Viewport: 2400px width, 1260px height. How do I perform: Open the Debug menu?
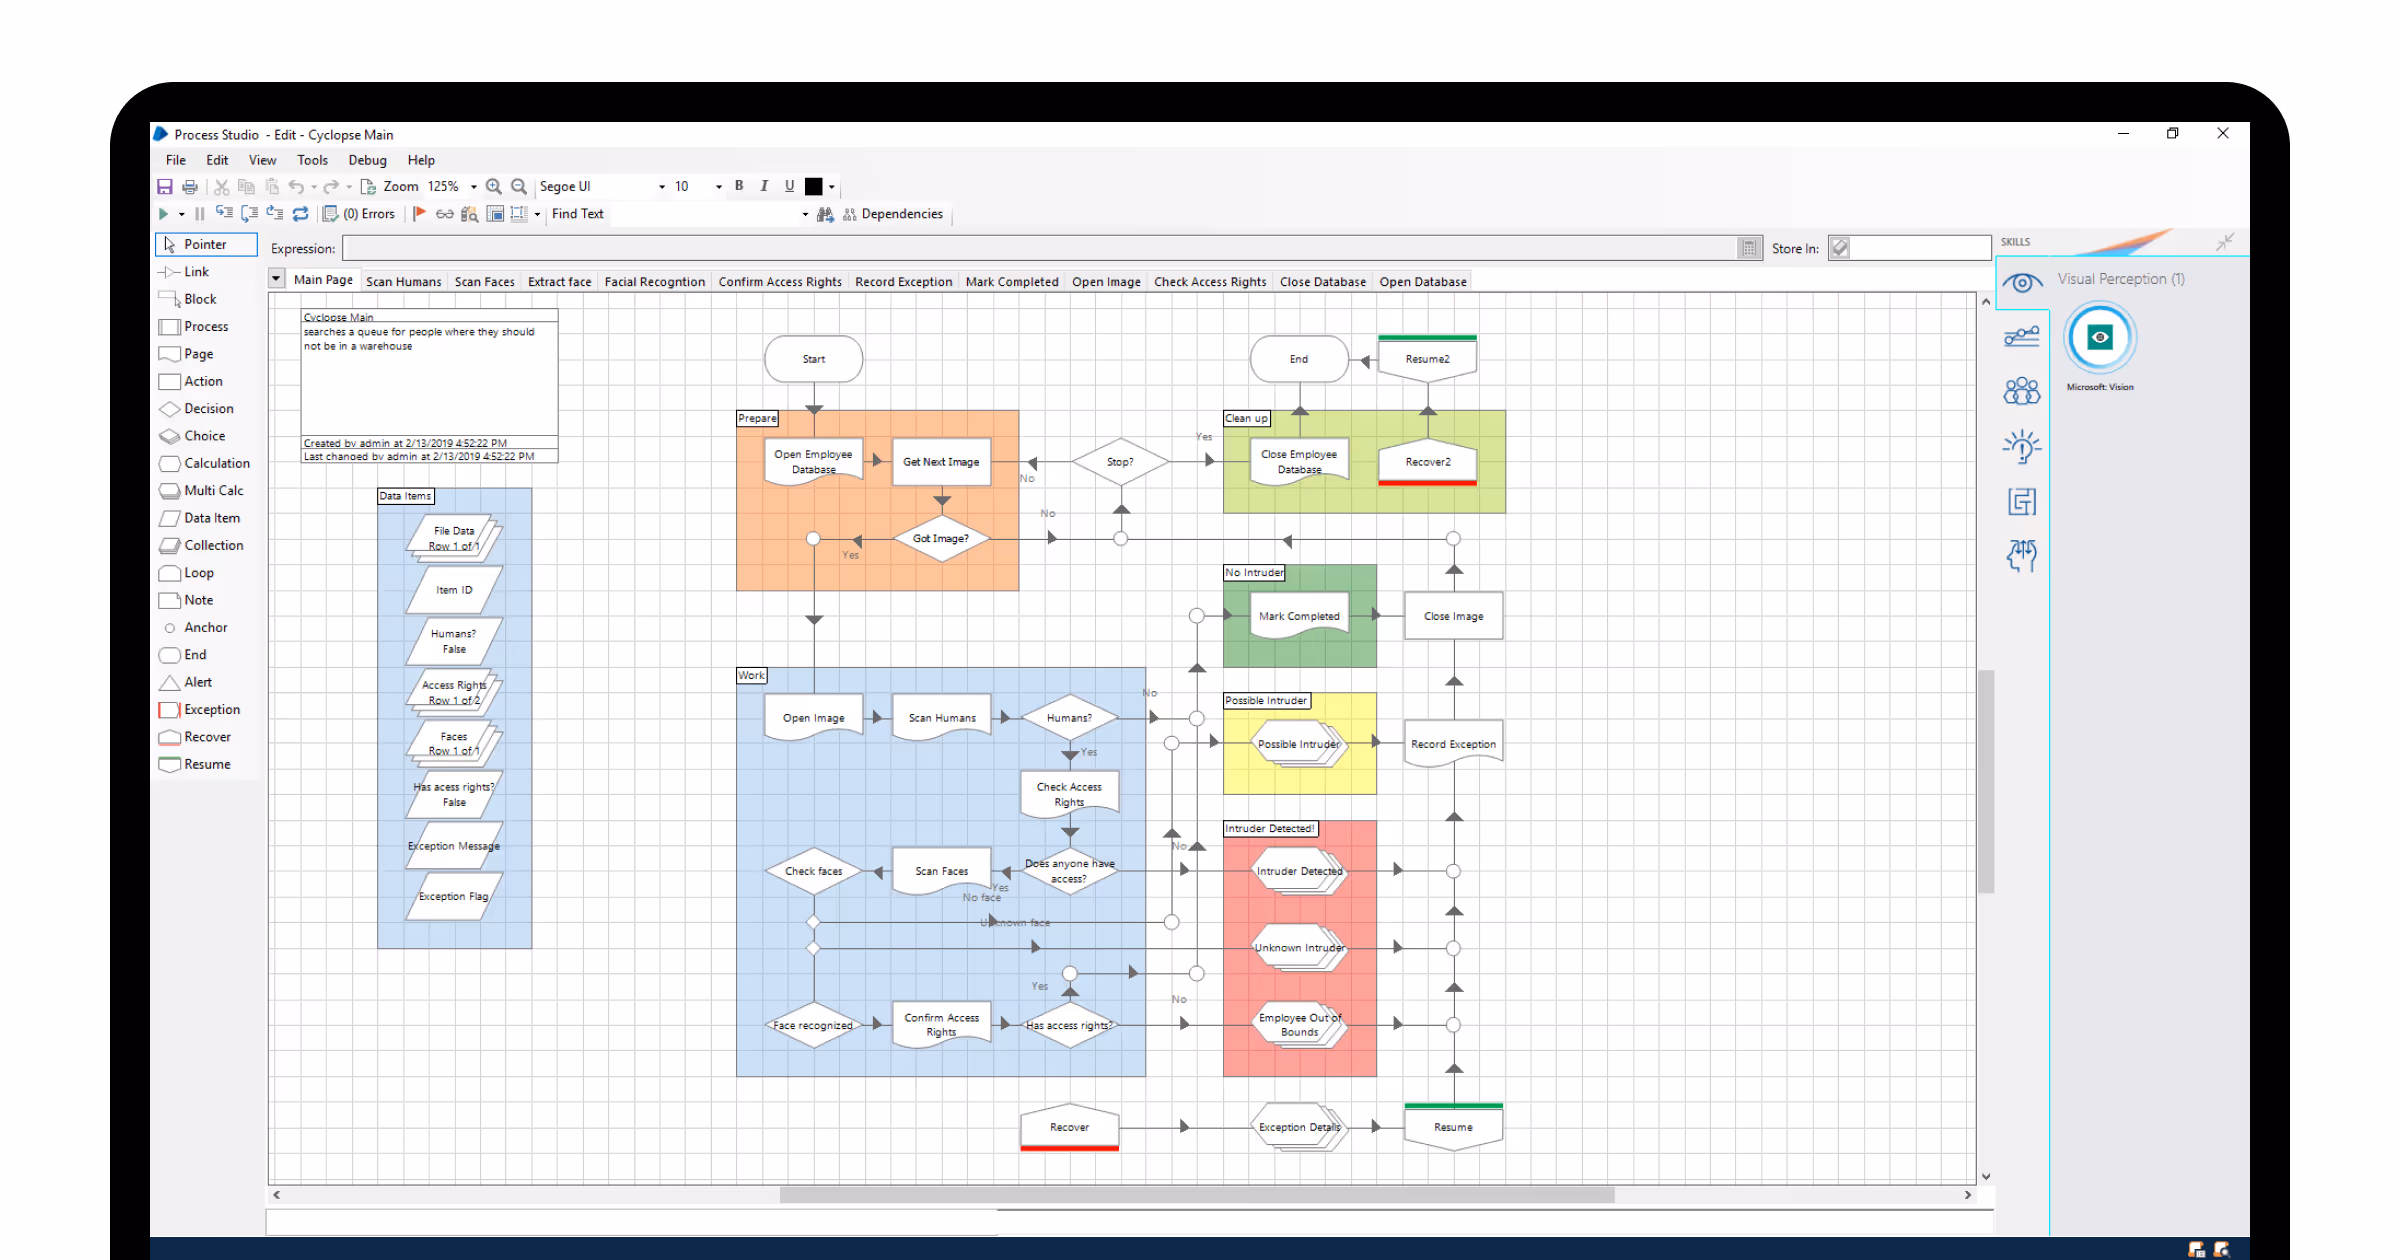pos(367,160)
